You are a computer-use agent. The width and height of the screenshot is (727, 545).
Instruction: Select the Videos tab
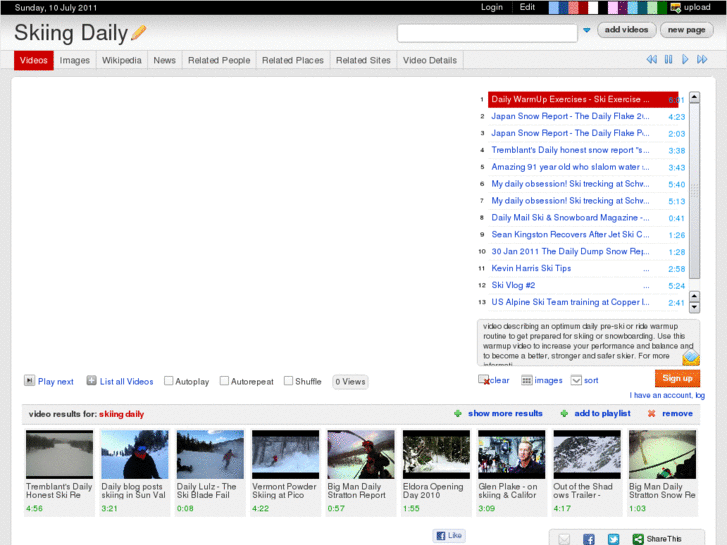33,60
